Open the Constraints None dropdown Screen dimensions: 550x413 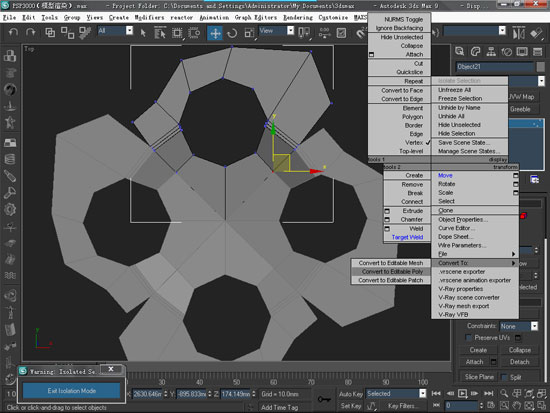534,326
